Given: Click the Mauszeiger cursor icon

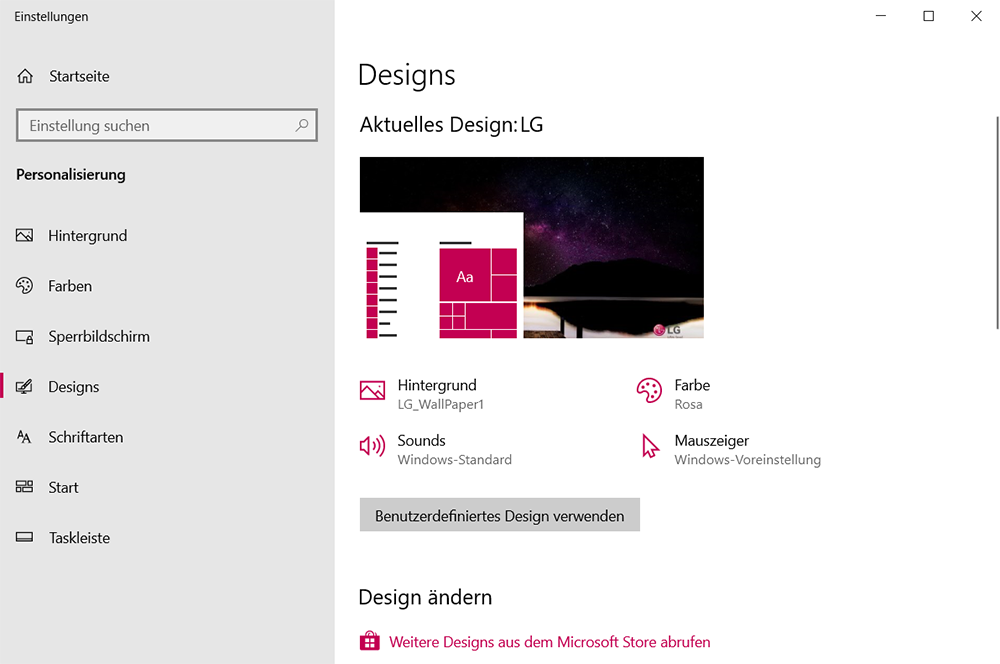Looking at the screenshot, I should click(650, 447).
